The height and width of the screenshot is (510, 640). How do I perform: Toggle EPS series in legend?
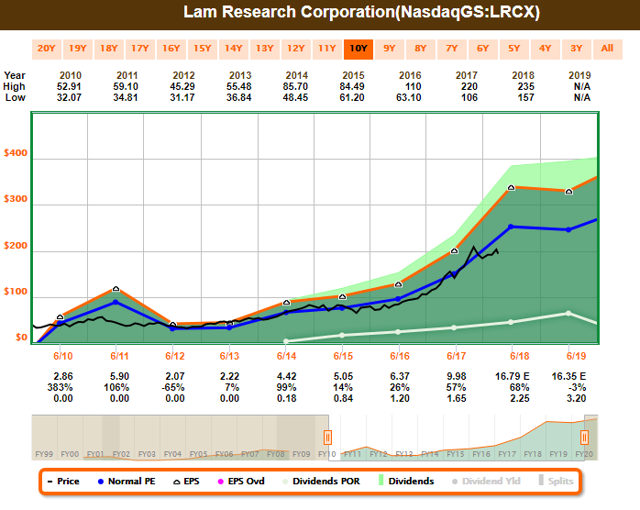click(x=187, y=481)
